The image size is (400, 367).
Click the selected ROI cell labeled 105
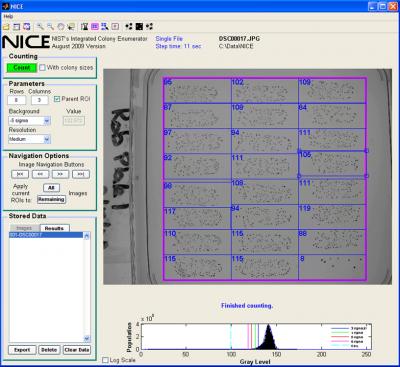point(332,163)
